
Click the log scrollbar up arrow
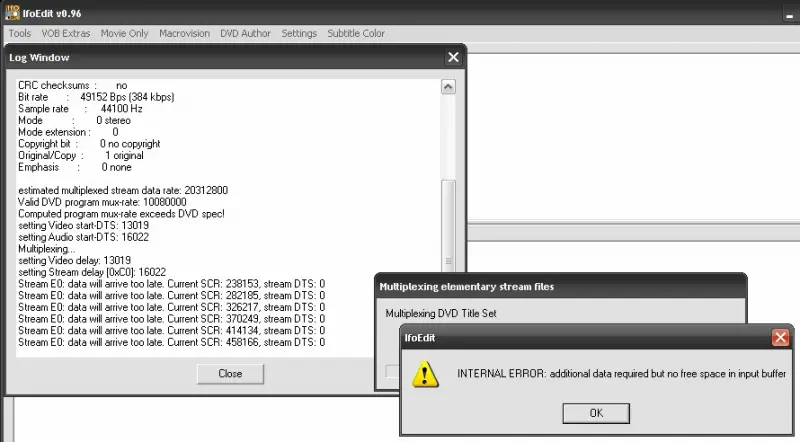[448, 87]
